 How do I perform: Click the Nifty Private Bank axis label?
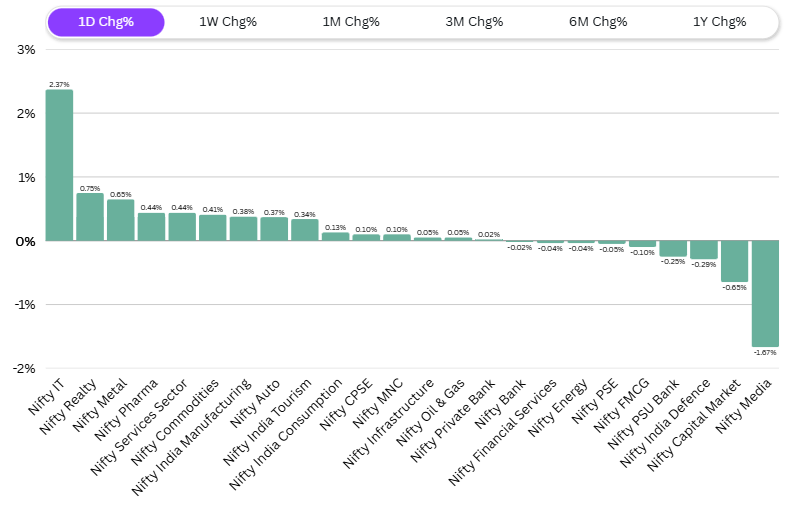pos(452,421)
